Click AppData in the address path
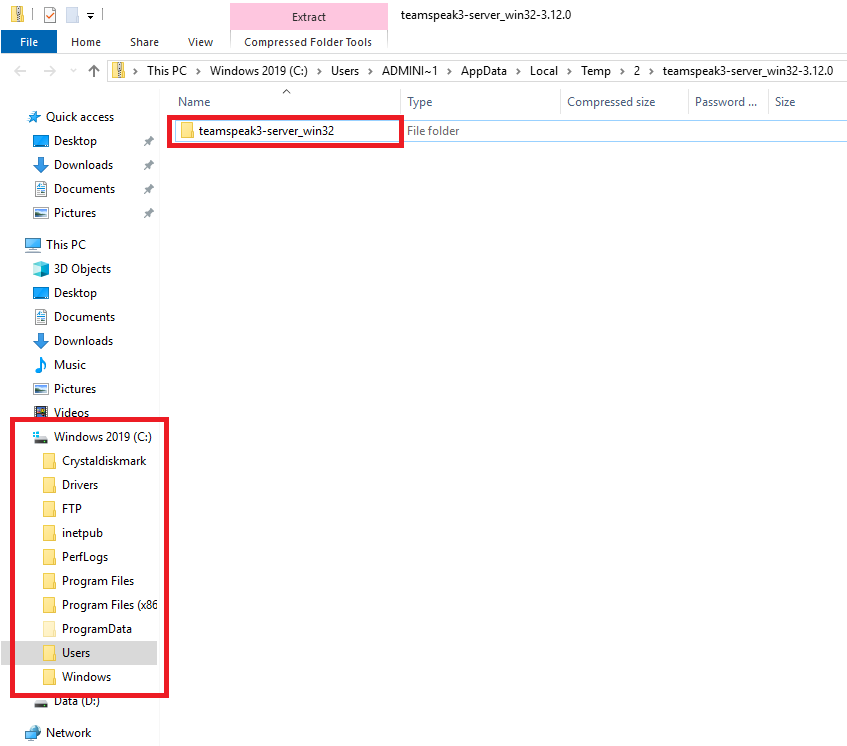847x746 pixels. (483, 71)
